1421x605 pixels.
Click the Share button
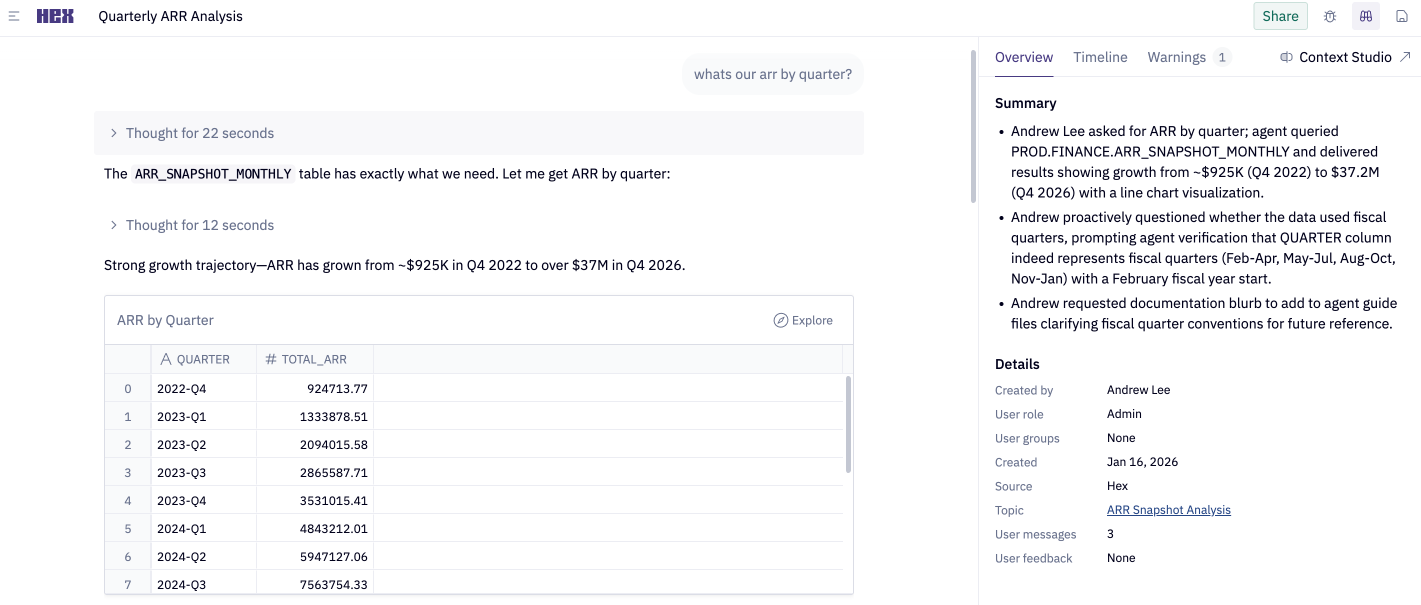pos(1280,15)
